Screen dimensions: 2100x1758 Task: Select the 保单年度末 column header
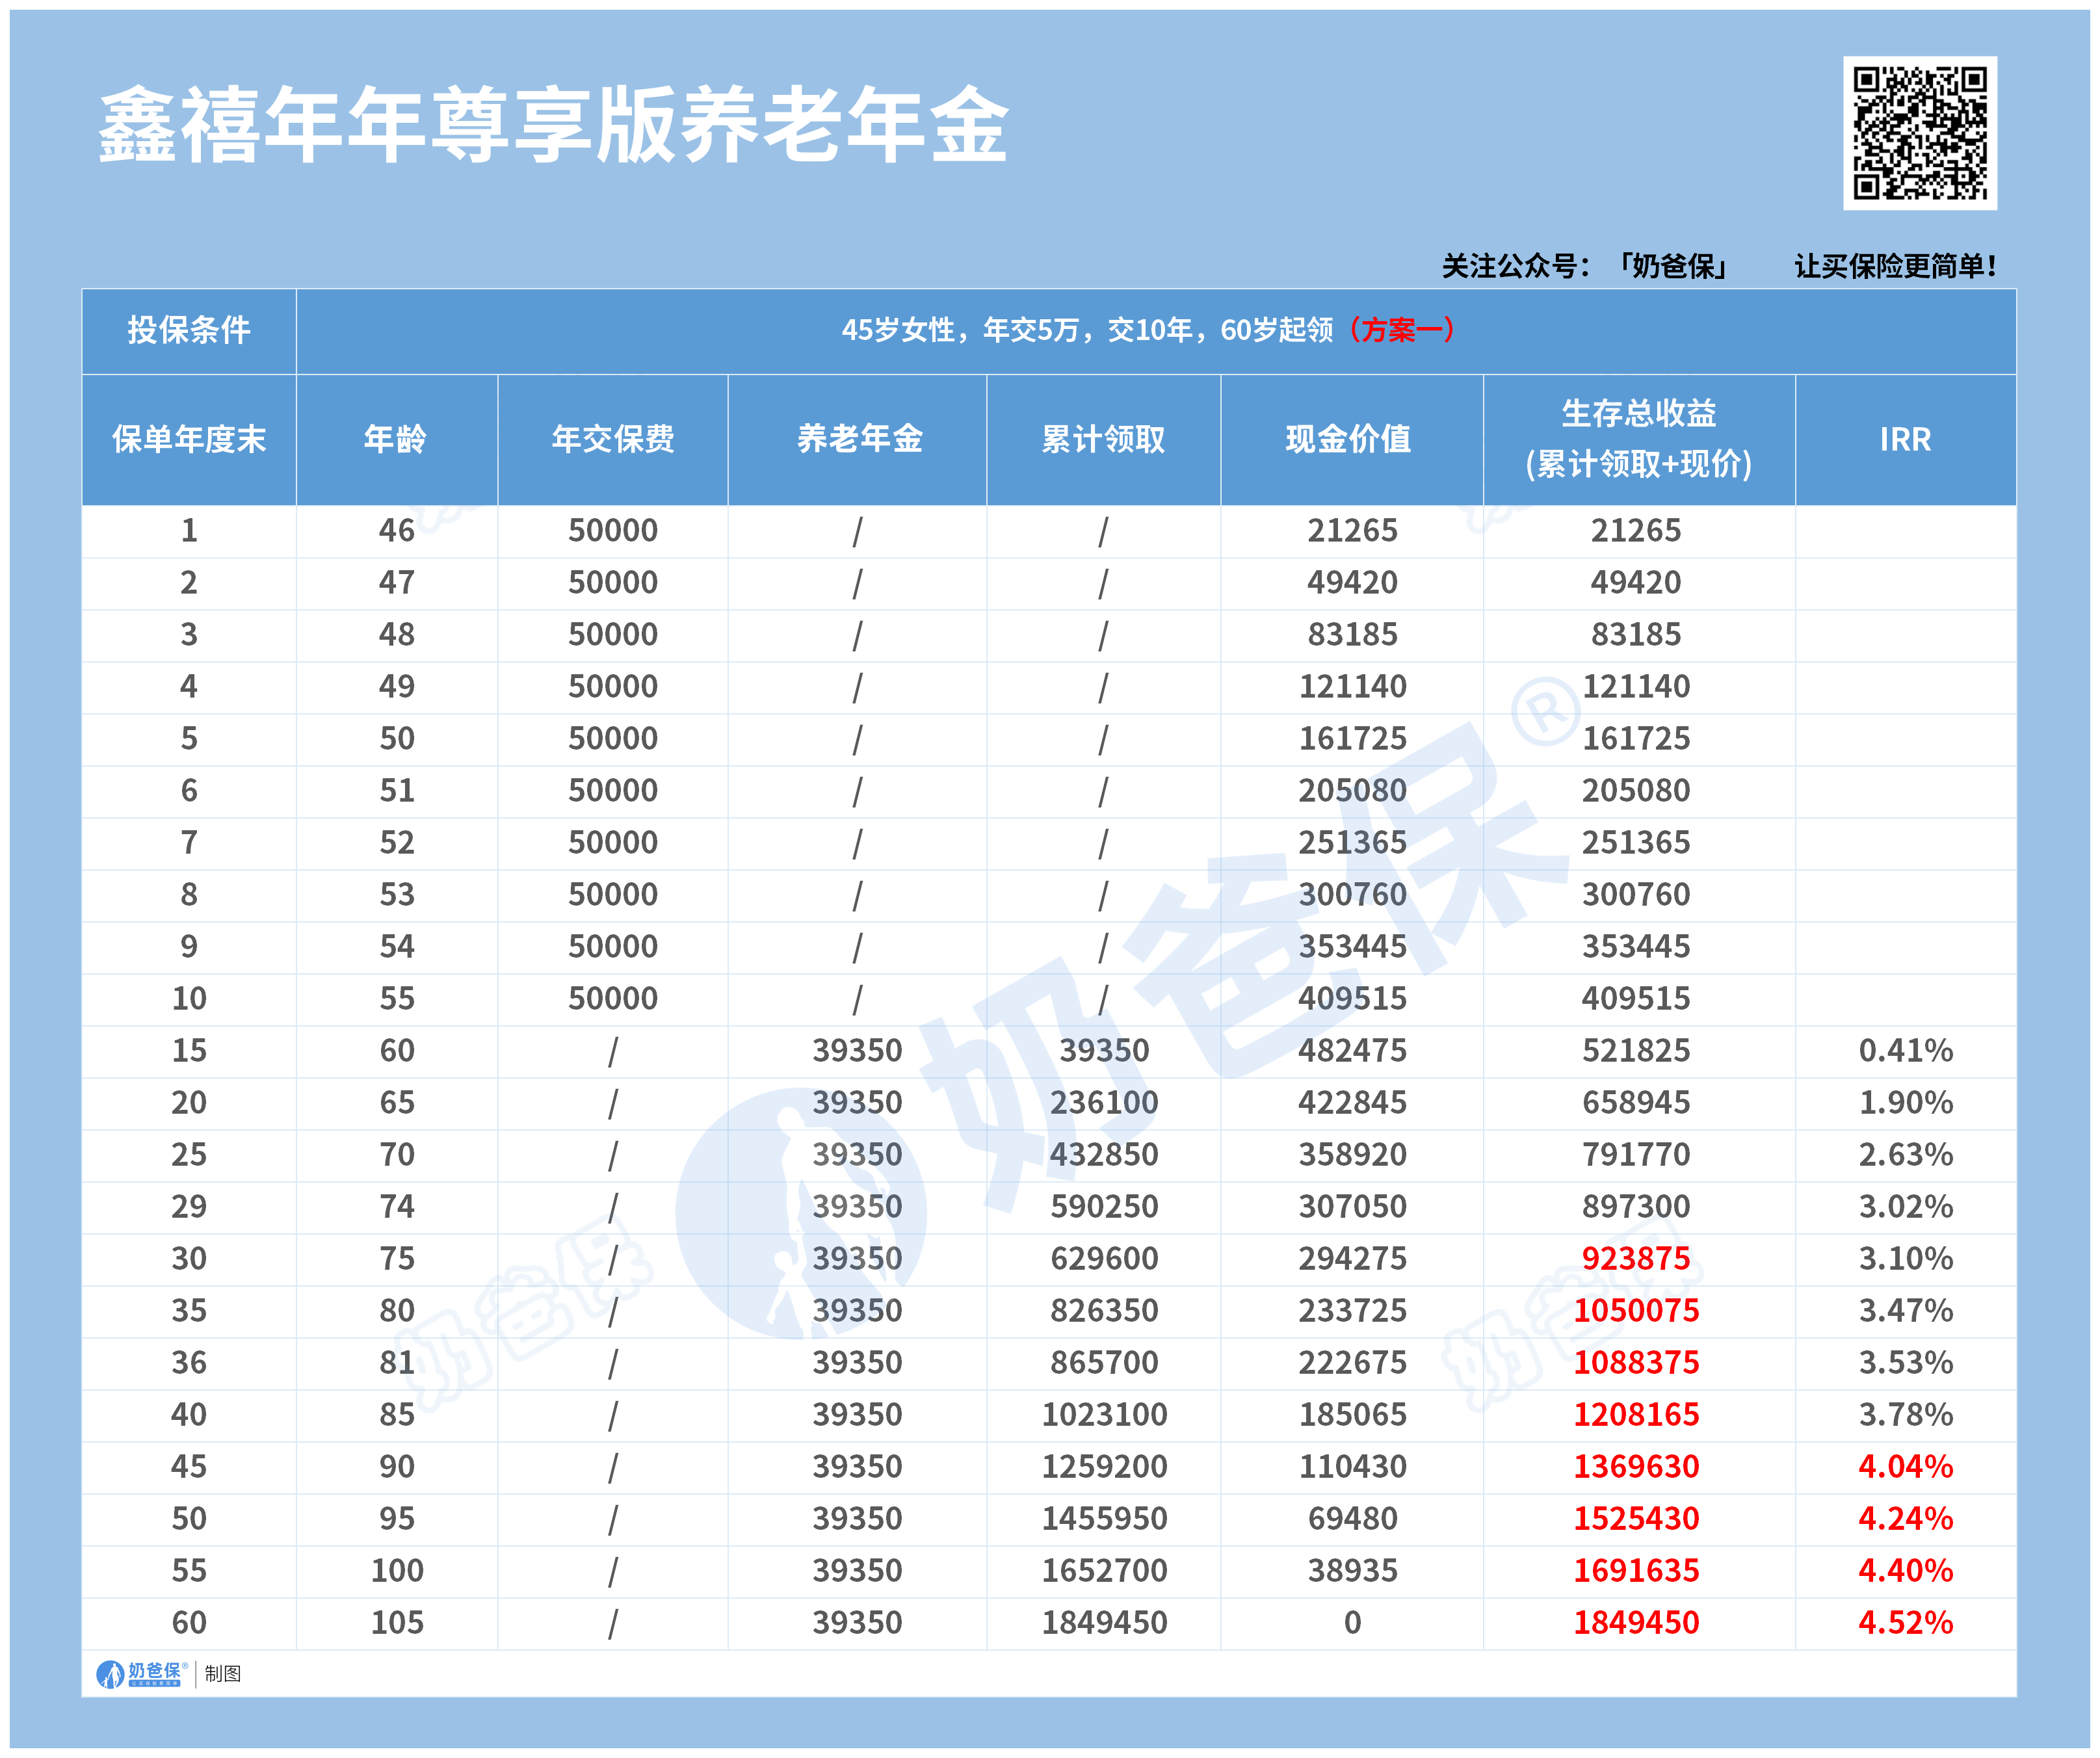point(188,437)
